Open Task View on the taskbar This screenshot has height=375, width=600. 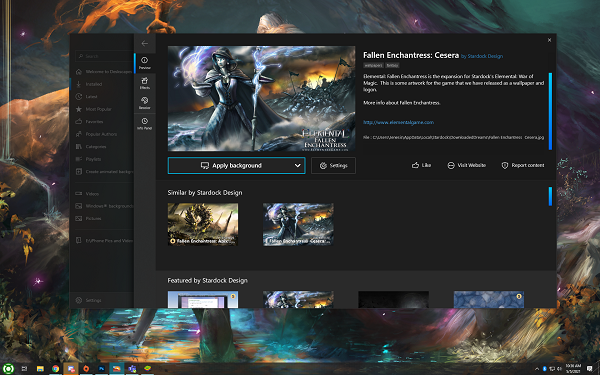[x=24, y=369]
